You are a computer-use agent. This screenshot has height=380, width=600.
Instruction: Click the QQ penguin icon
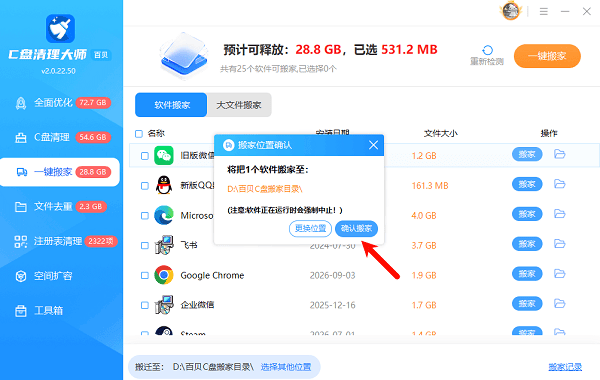(x=164, y=185)
